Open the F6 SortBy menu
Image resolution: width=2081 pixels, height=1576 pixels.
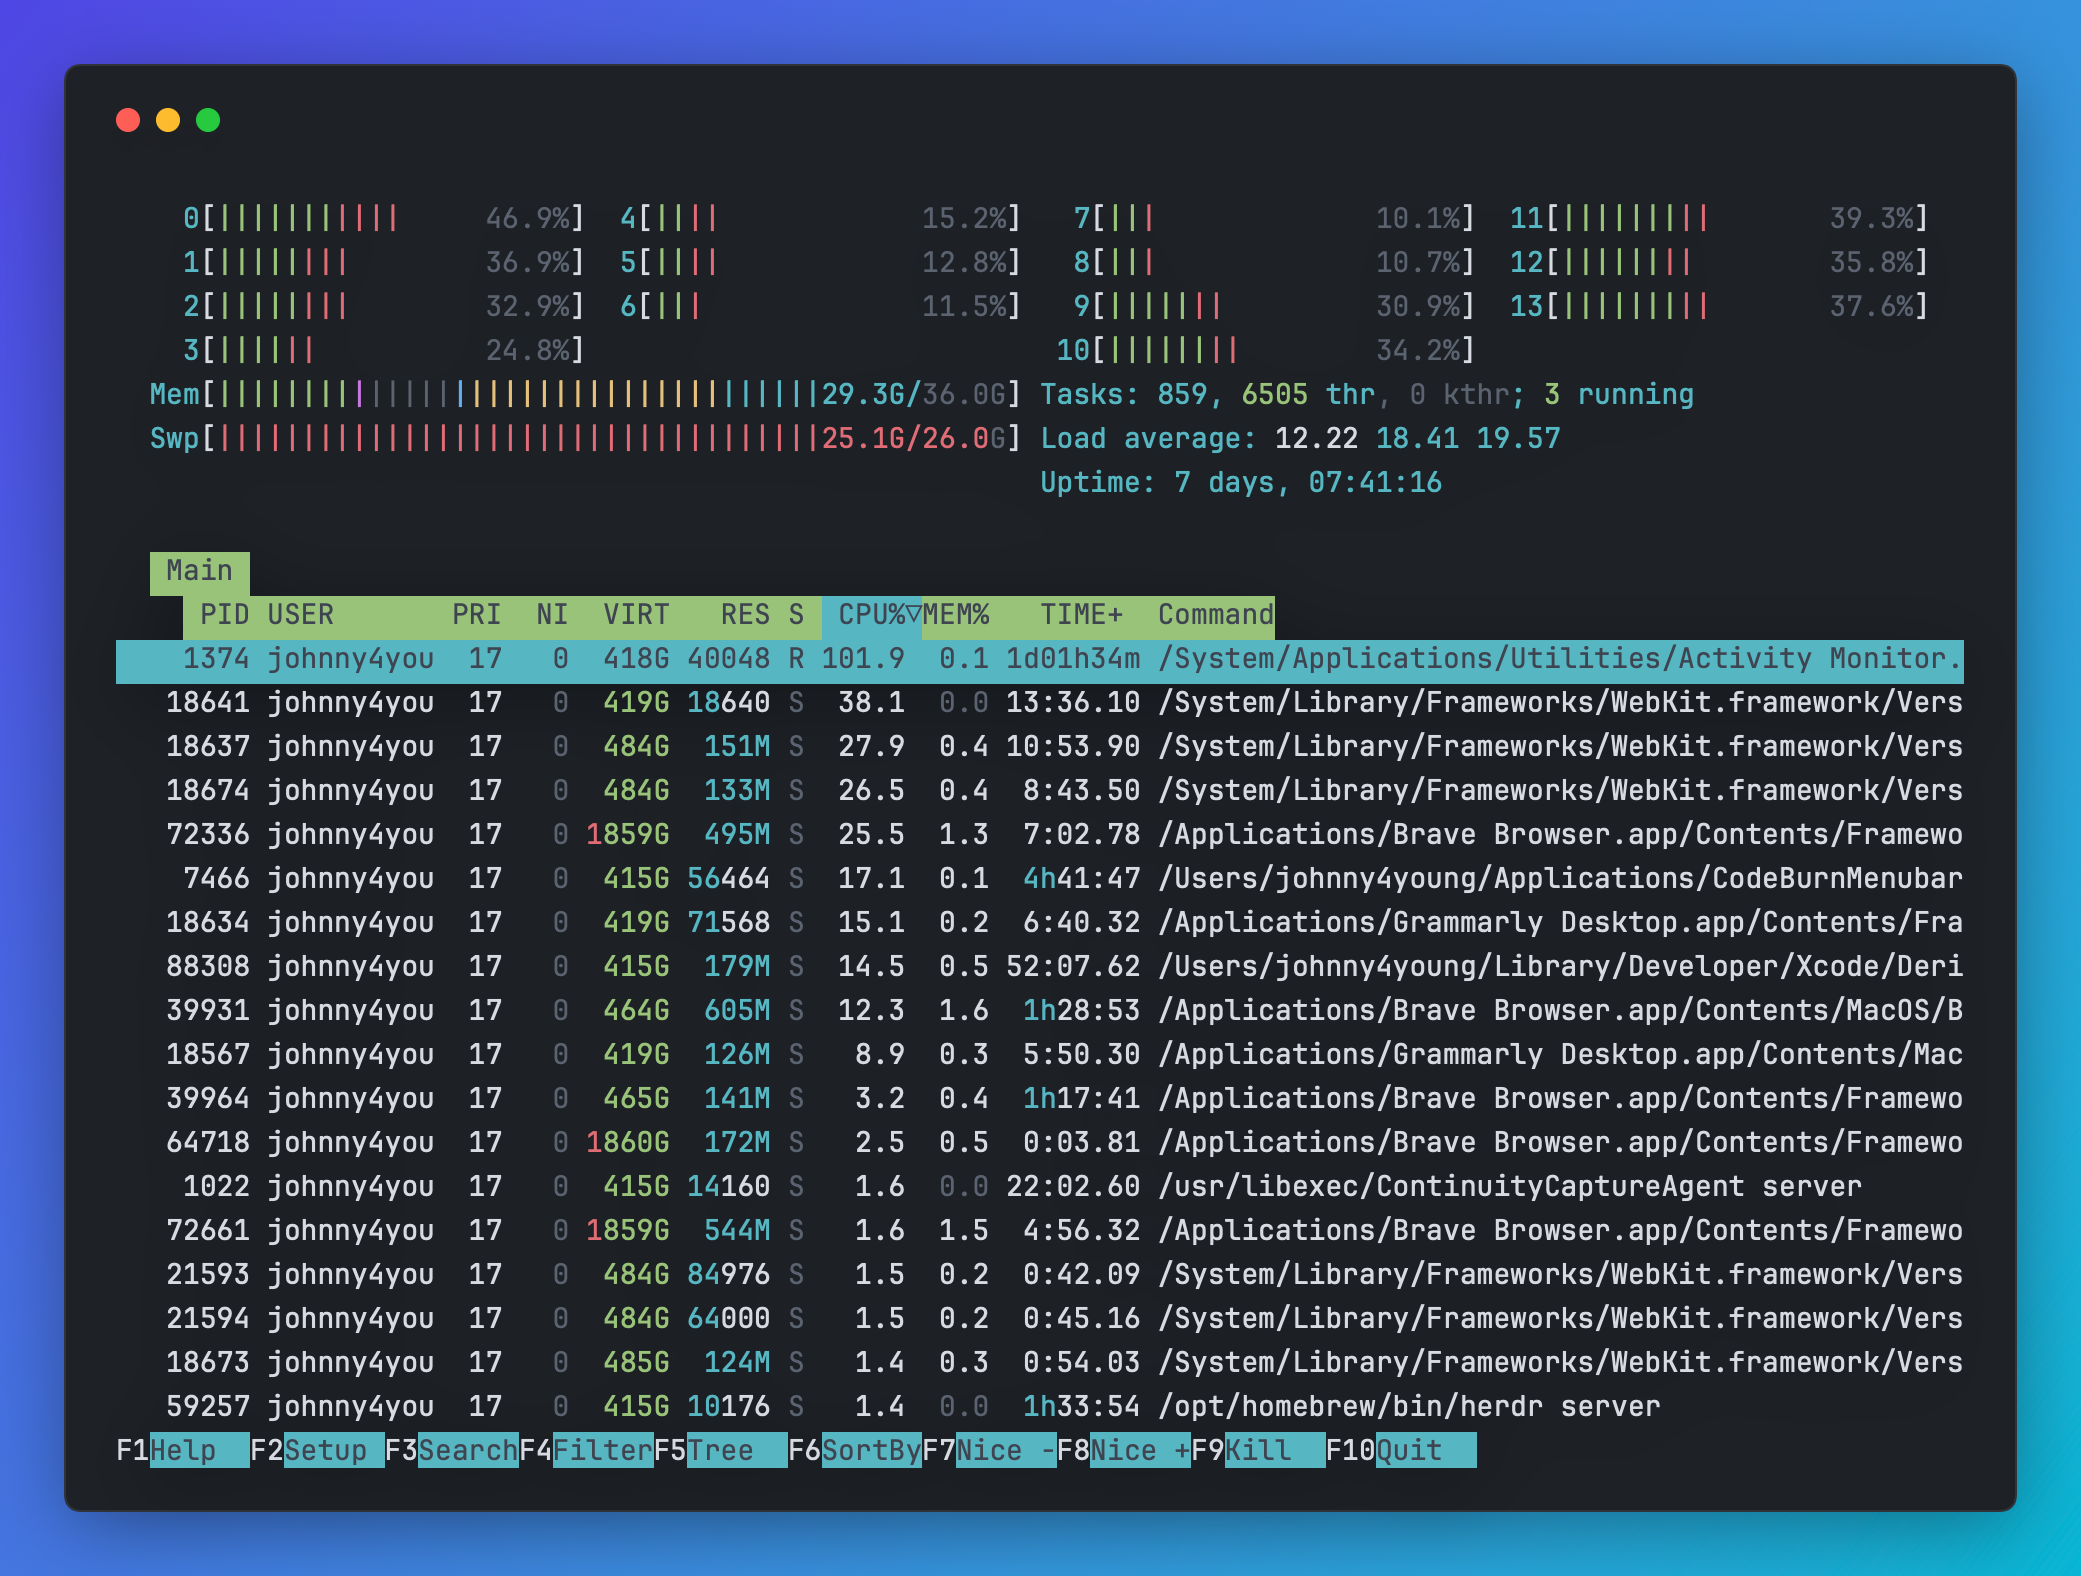[x=855, y=1450]
